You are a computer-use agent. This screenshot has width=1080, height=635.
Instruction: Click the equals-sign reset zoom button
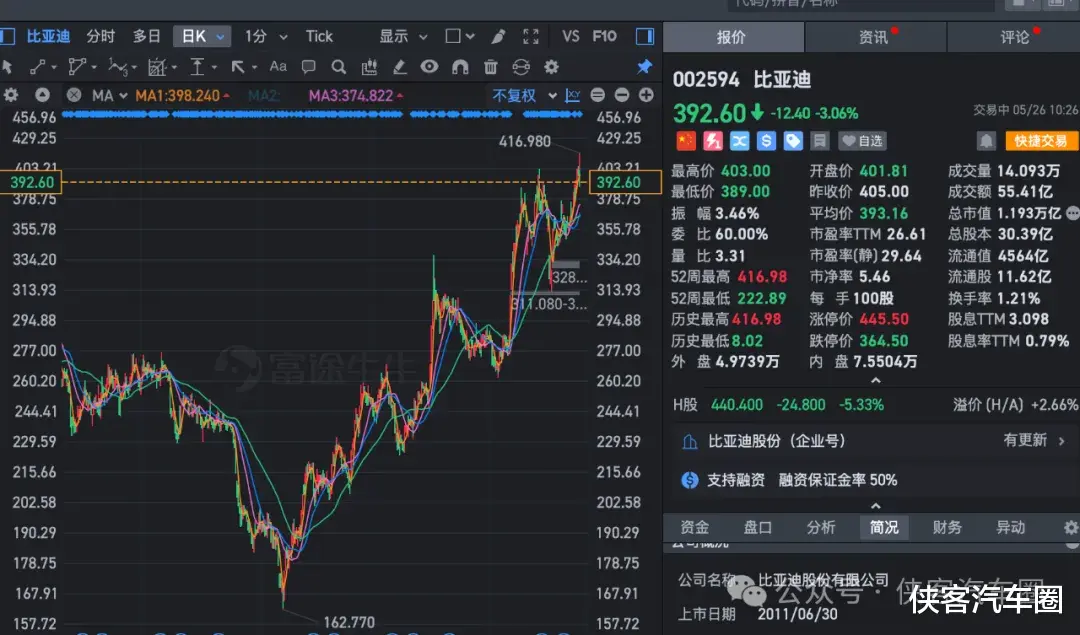tap(598, 95)
